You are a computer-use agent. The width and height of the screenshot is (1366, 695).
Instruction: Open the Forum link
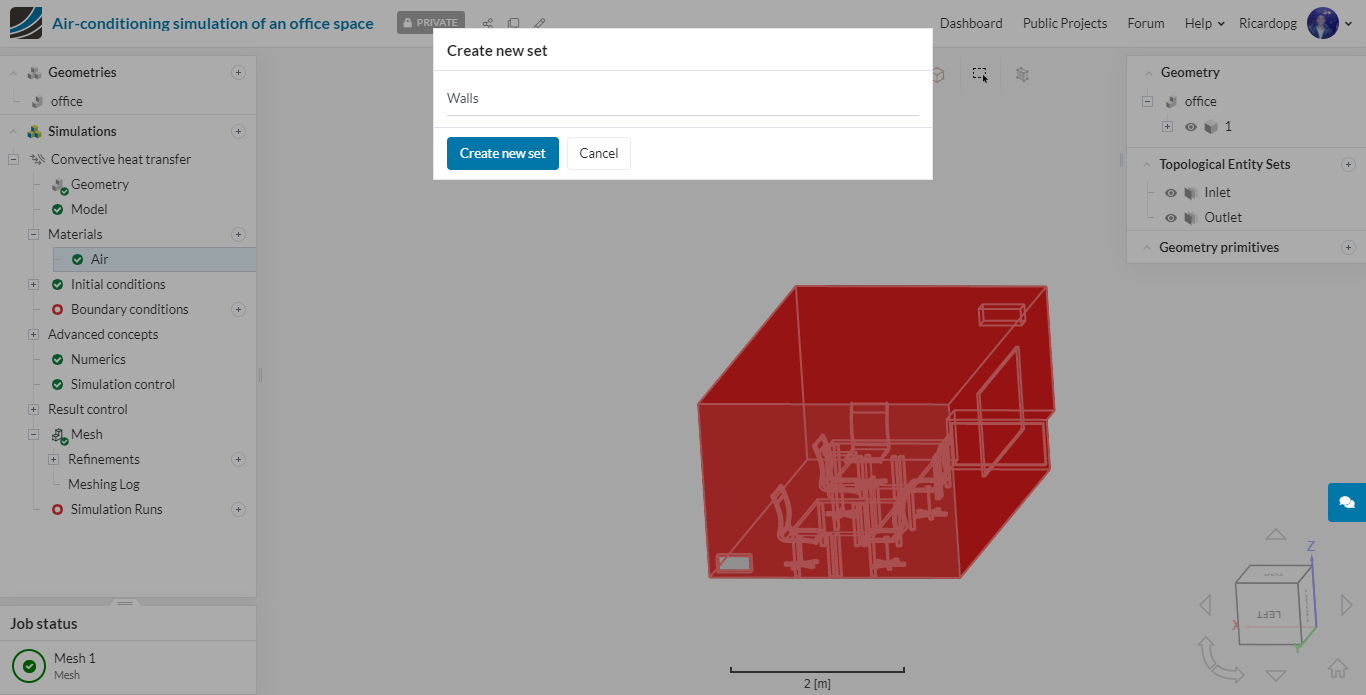[1146, 23]
